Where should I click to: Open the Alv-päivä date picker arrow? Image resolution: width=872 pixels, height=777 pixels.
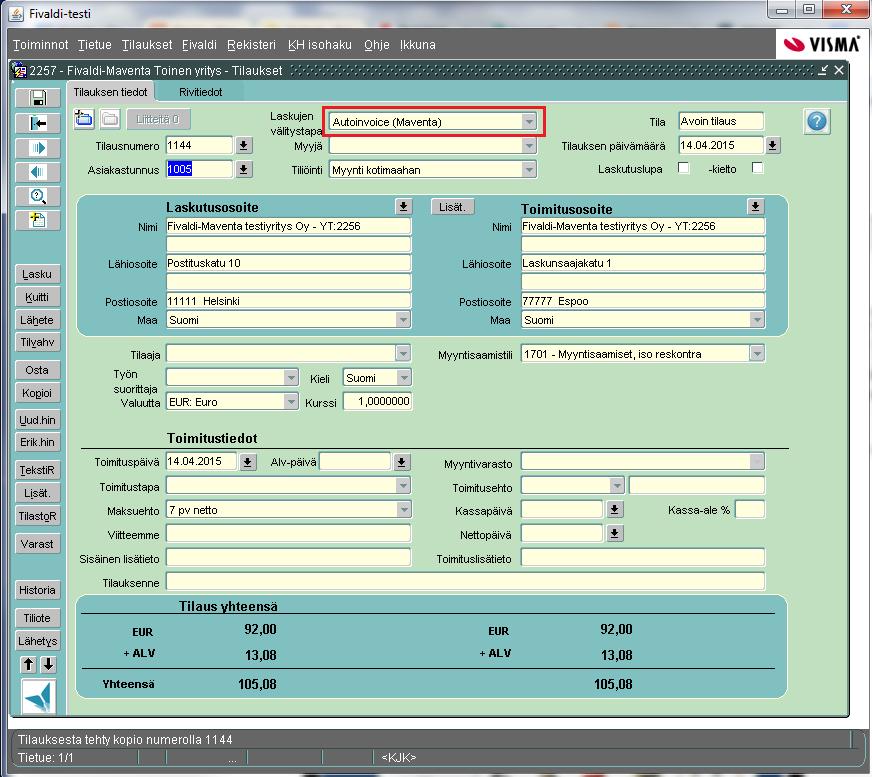402,462
